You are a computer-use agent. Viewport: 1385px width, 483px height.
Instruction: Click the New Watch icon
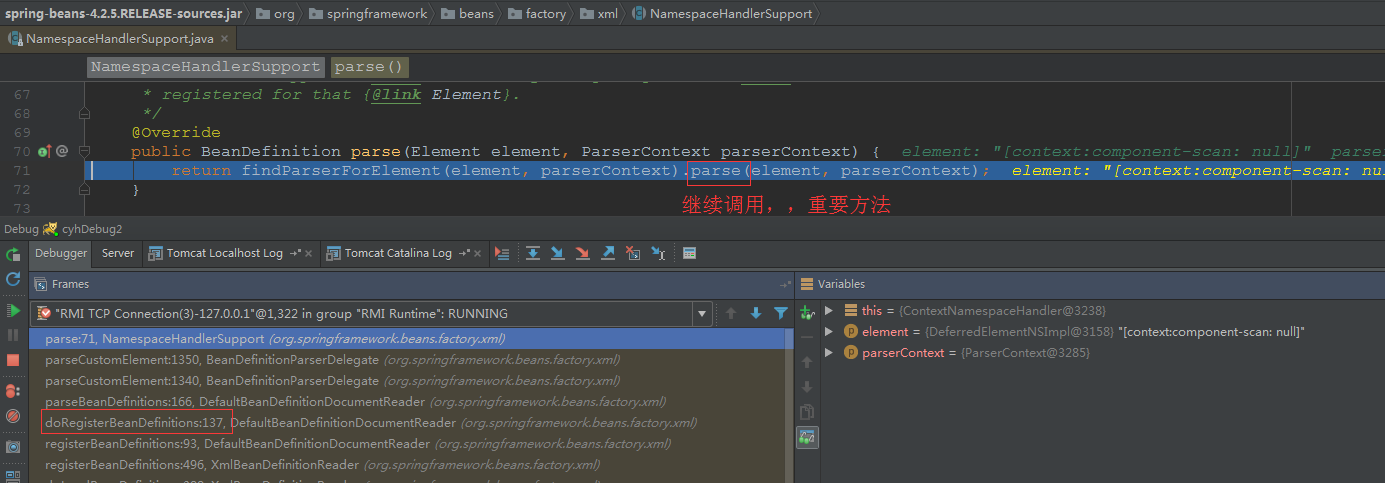(807, 313)
